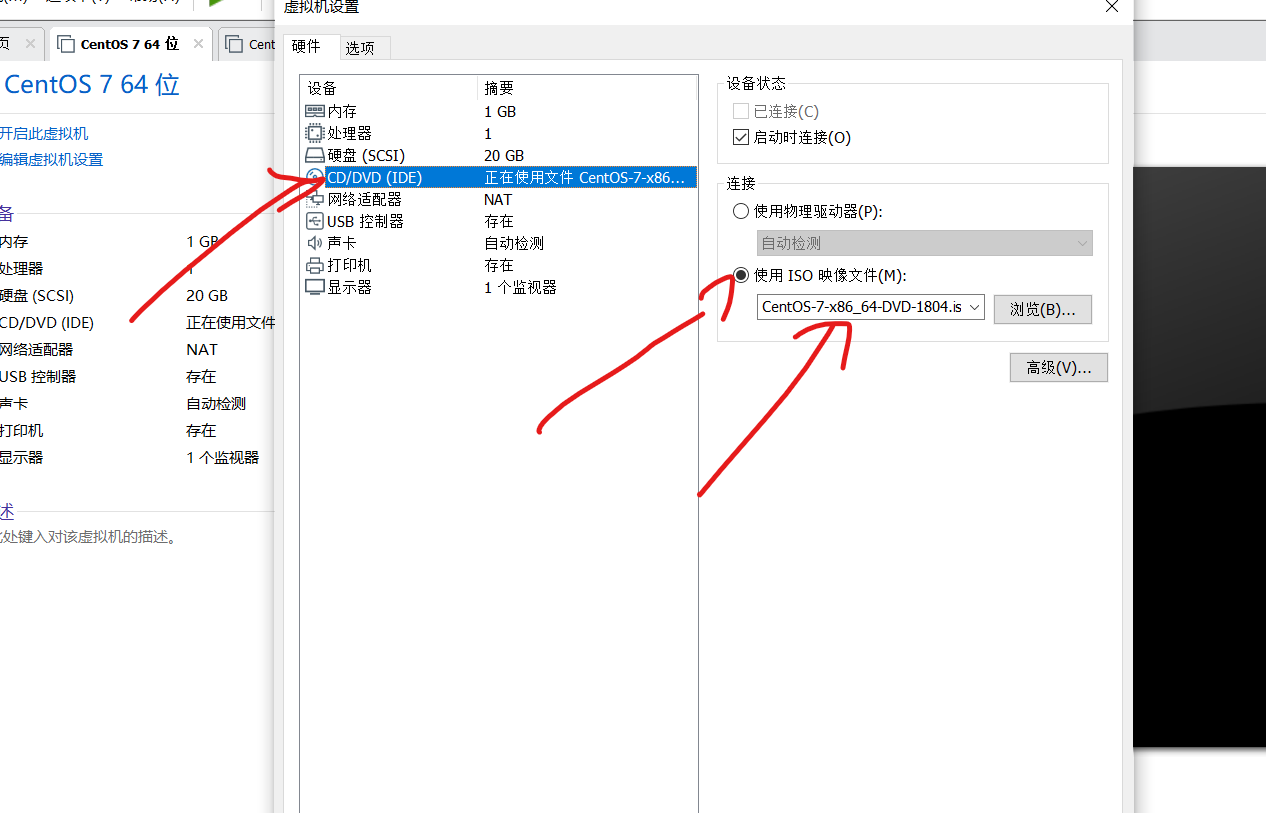Click the 浏览(B)... browse button
Viewport: 1266px width, 813px height.
click(x=1042, y=309)
